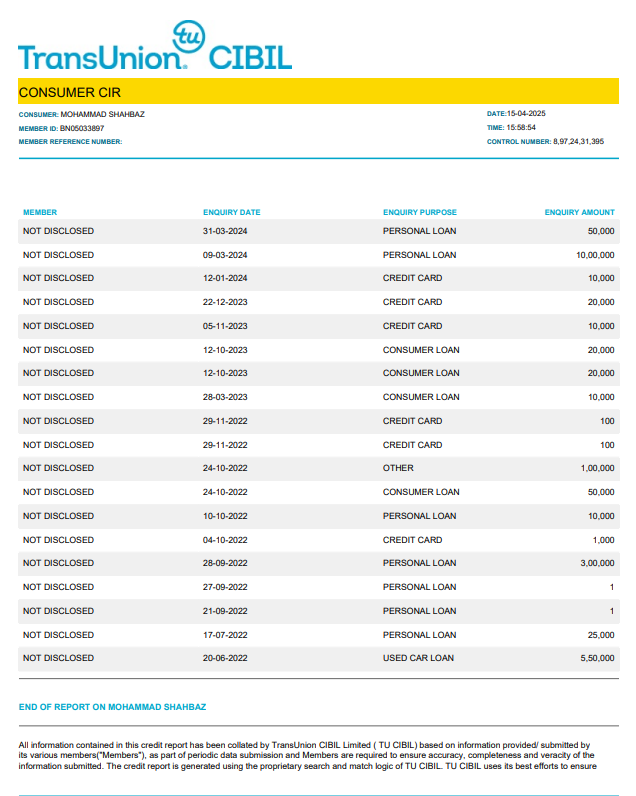Click amount 50,000 in the 31-03-2024 row
Viewport: 636px width, 796px height.
tap(601, 231)
